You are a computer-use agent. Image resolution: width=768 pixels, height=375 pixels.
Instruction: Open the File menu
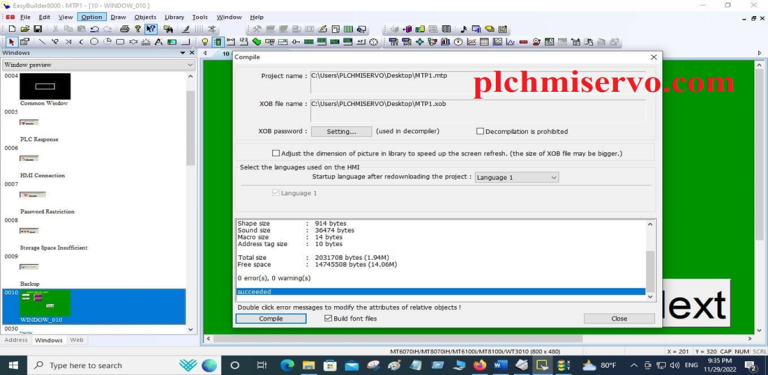[25, 17]
